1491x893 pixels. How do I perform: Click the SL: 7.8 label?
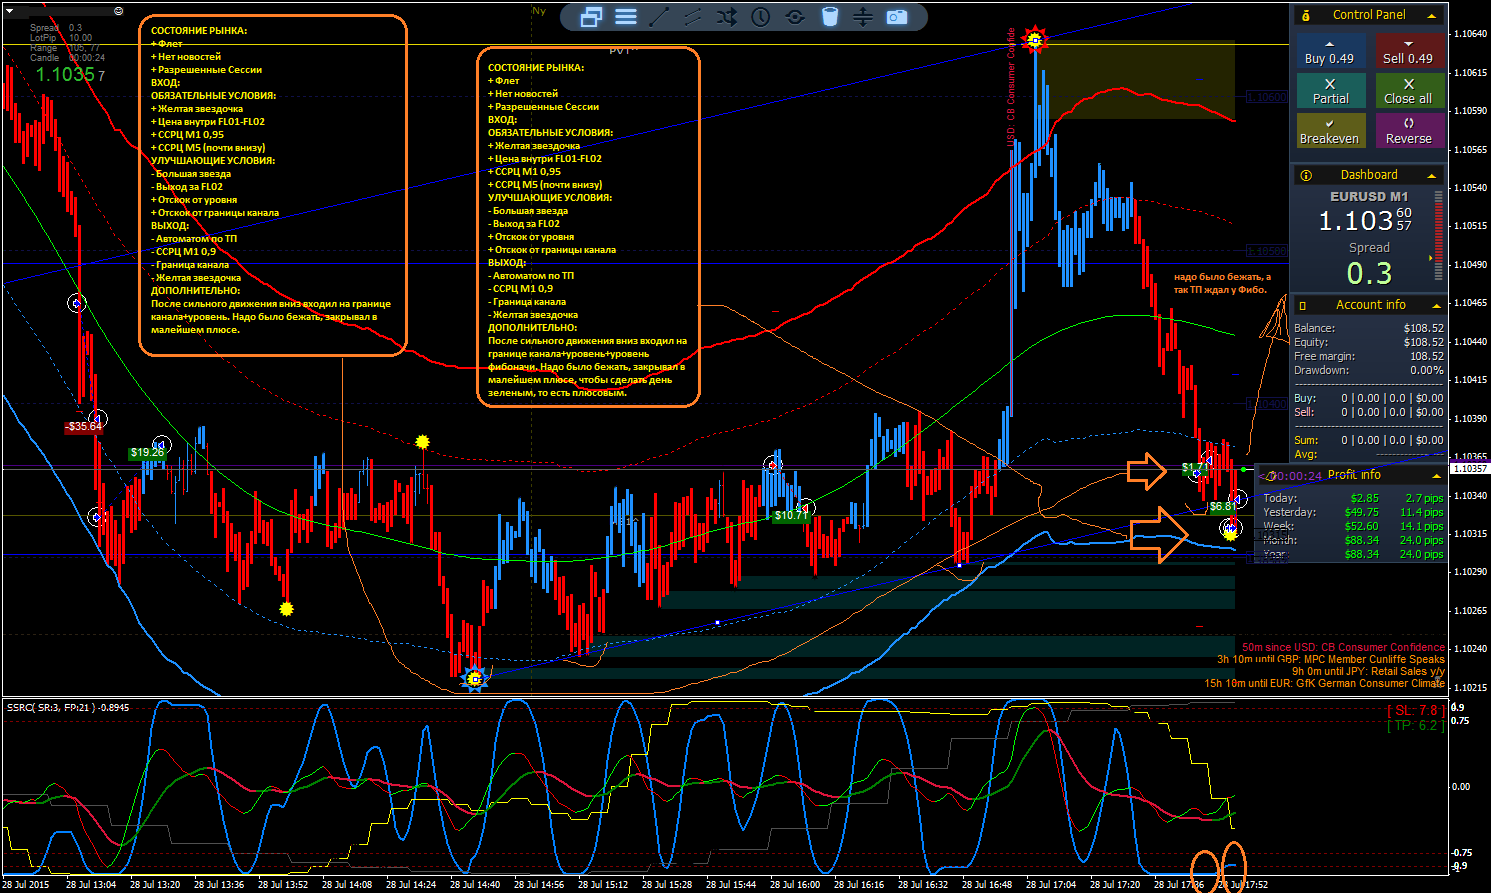[x=1414, y=711]
